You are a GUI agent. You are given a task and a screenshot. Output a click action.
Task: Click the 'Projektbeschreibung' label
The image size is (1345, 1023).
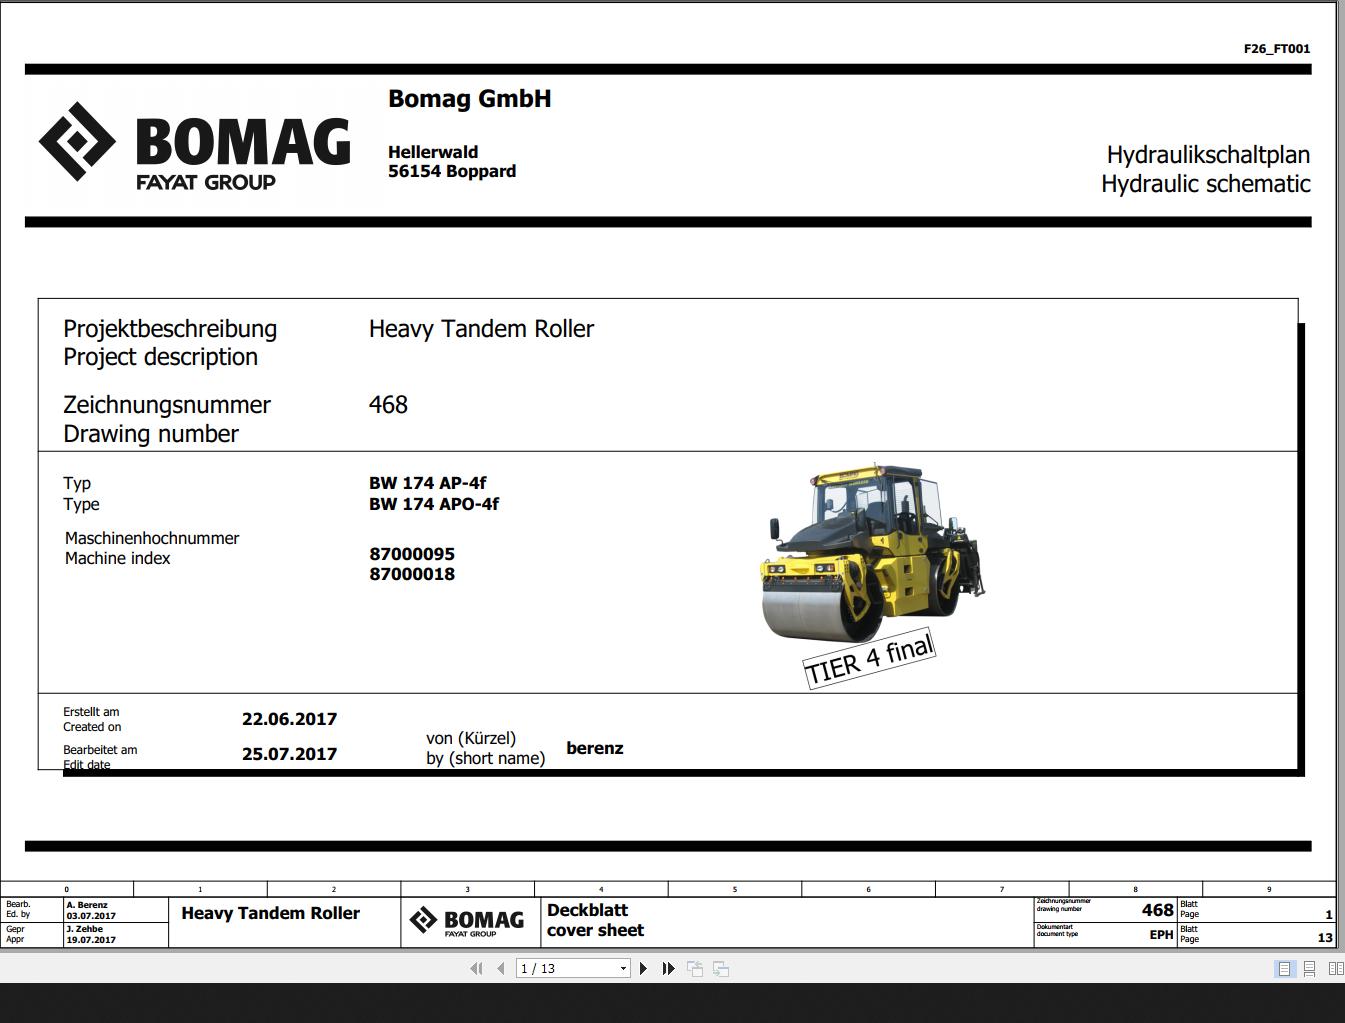[x=170, y=329]
